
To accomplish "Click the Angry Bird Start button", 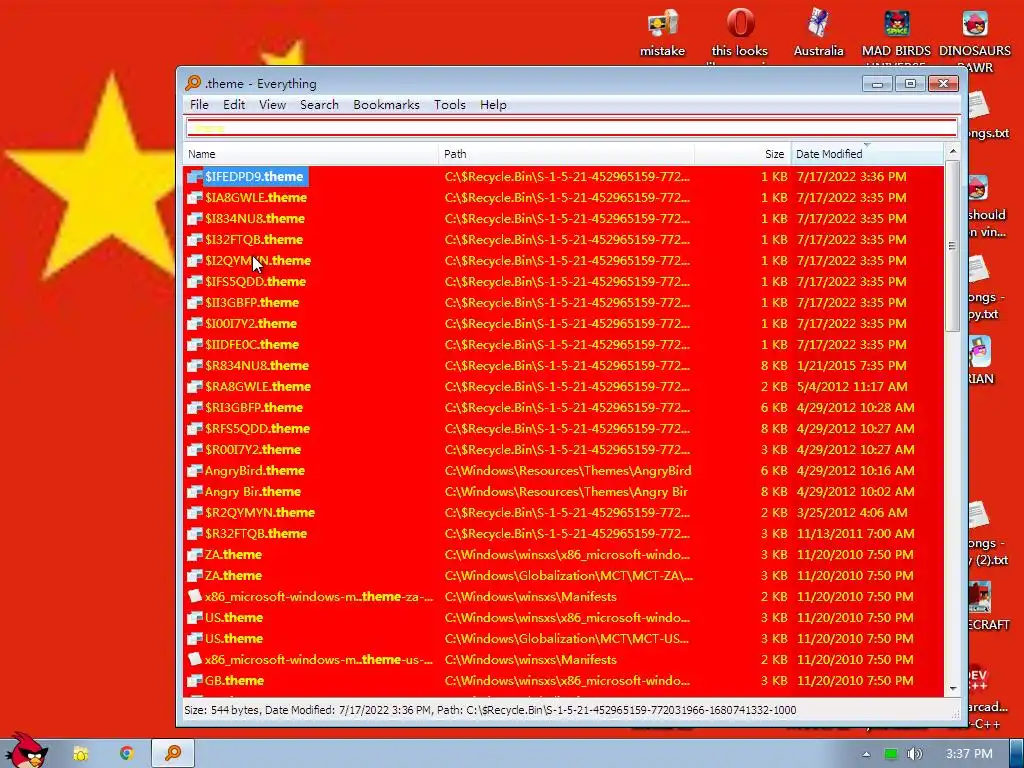I will 25,750.
